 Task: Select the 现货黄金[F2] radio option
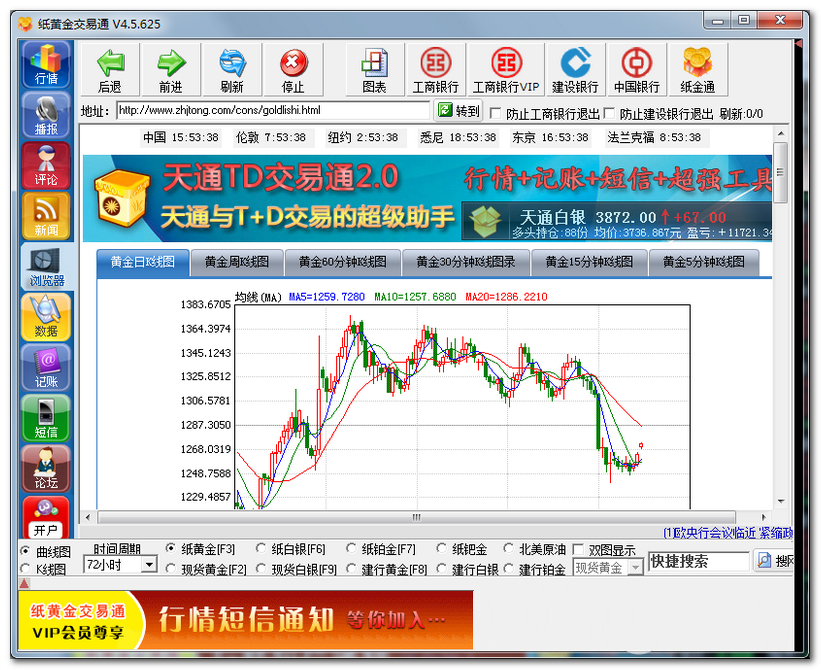[x=171, y=568]
